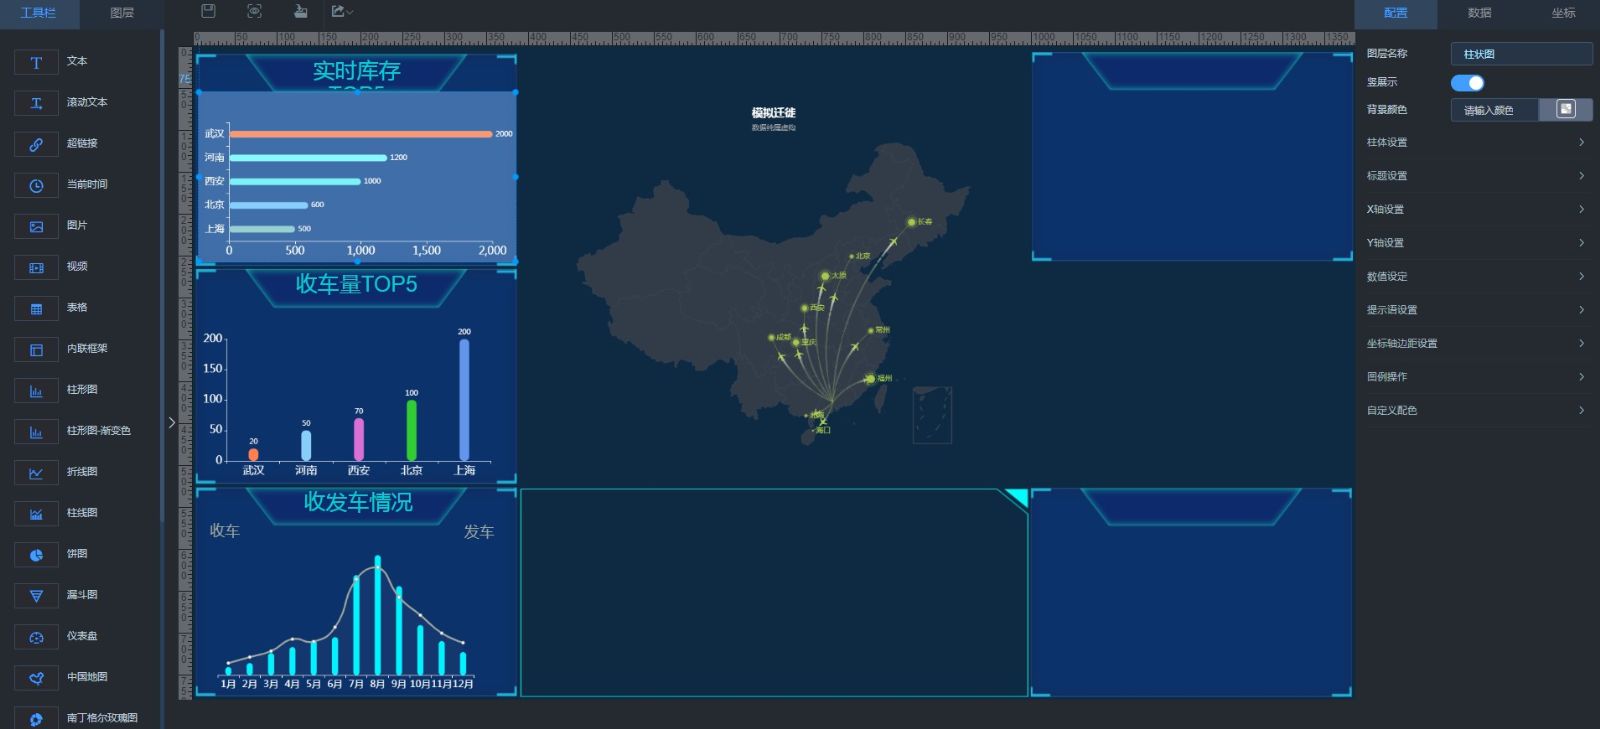Image resolution: width=1600 pixels, height=729 pixels.
Task: Click the 图层名称 input field
Action: (1520, 54)
